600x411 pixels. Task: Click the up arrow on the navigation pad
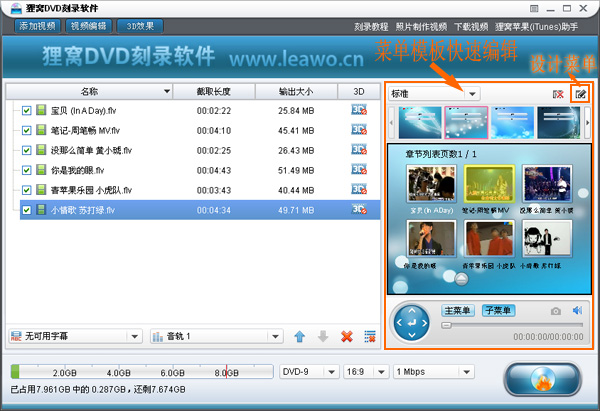pos(412,311)
